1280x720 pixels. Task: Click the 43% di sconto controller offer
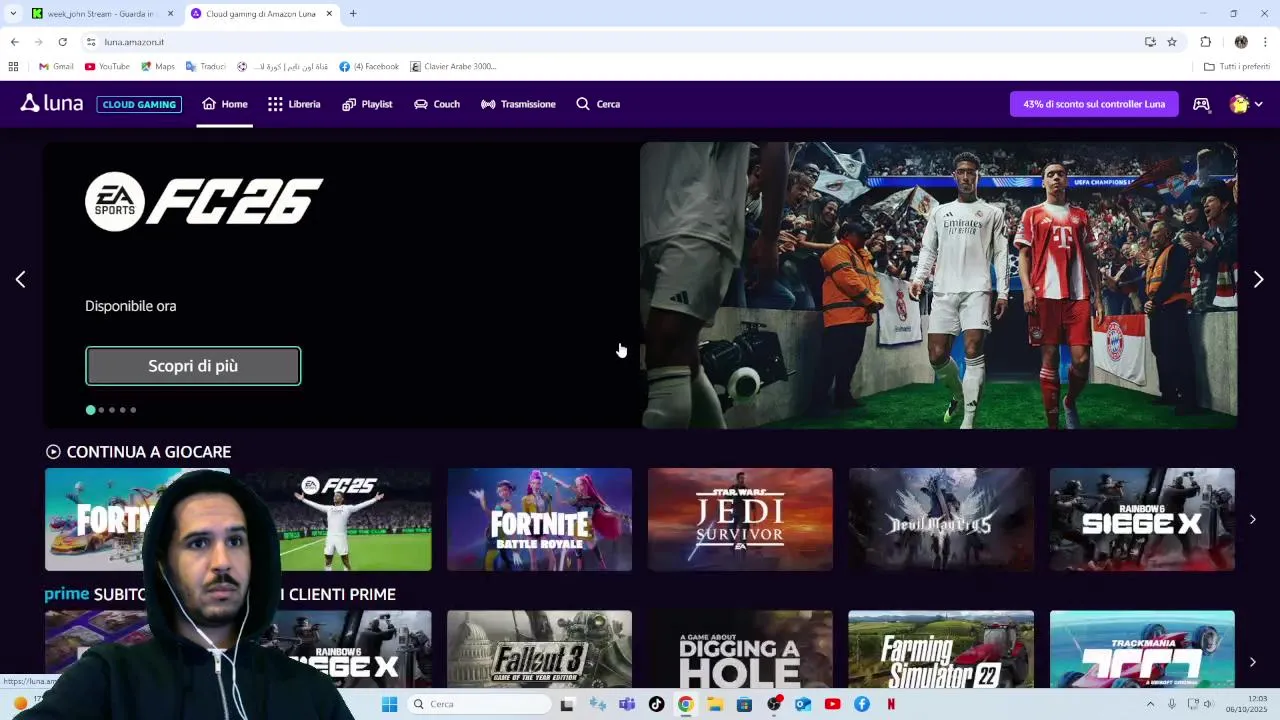point(1094,104)
